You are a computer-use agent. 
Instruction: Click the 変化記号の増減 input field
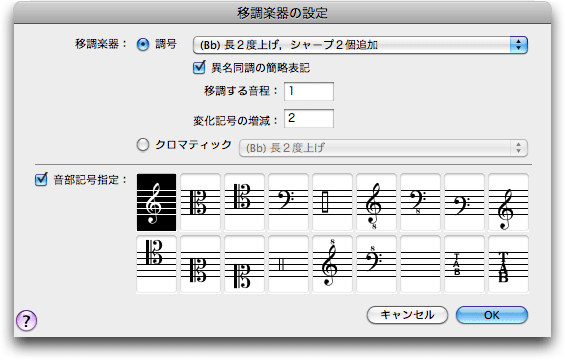(x=309, y=118)
